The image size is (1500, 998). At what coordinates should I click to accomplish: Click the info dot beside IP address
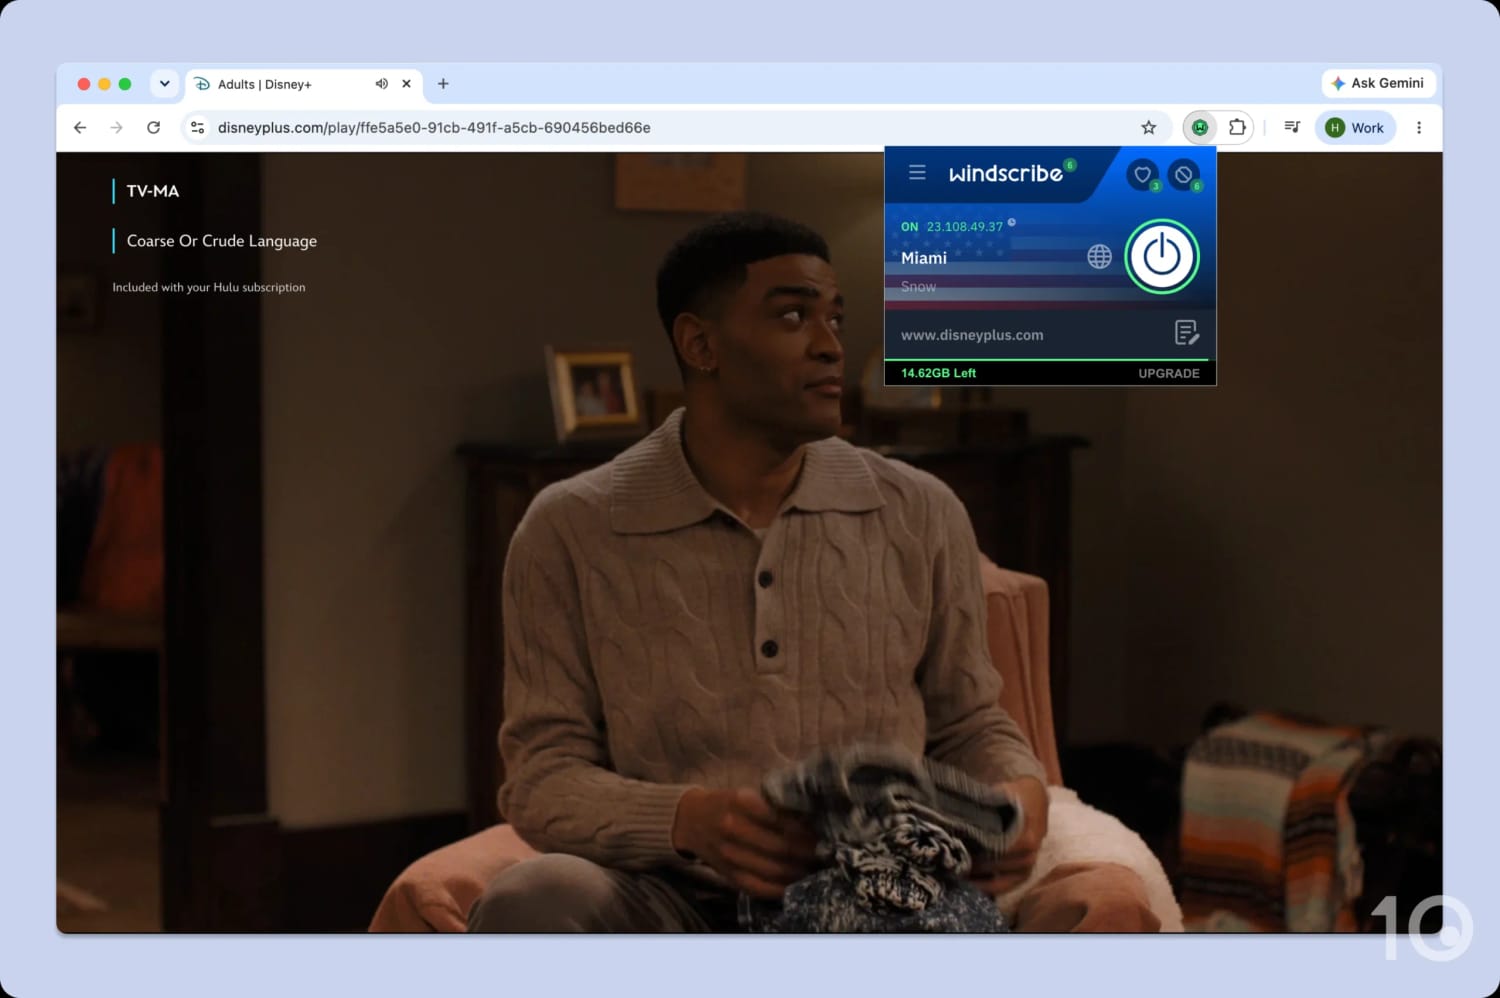pyautogui.click(x=1012, y=222)
